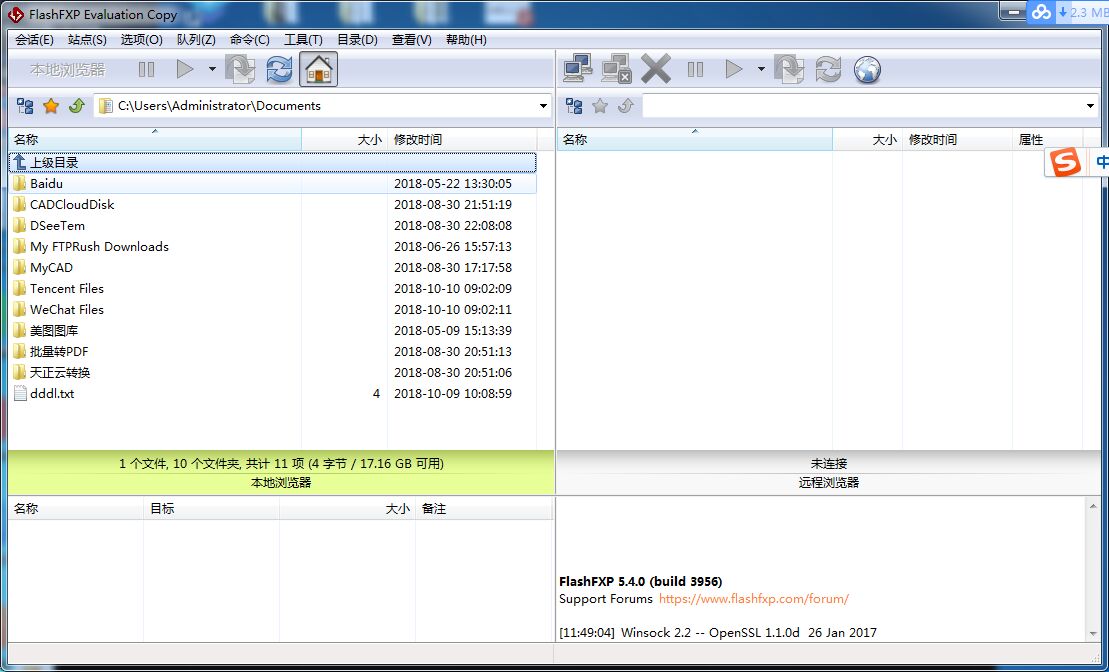This screenshot has width=1109, height=672.
Task: Select the DSeeTem folder
Action: coord(272,226)
